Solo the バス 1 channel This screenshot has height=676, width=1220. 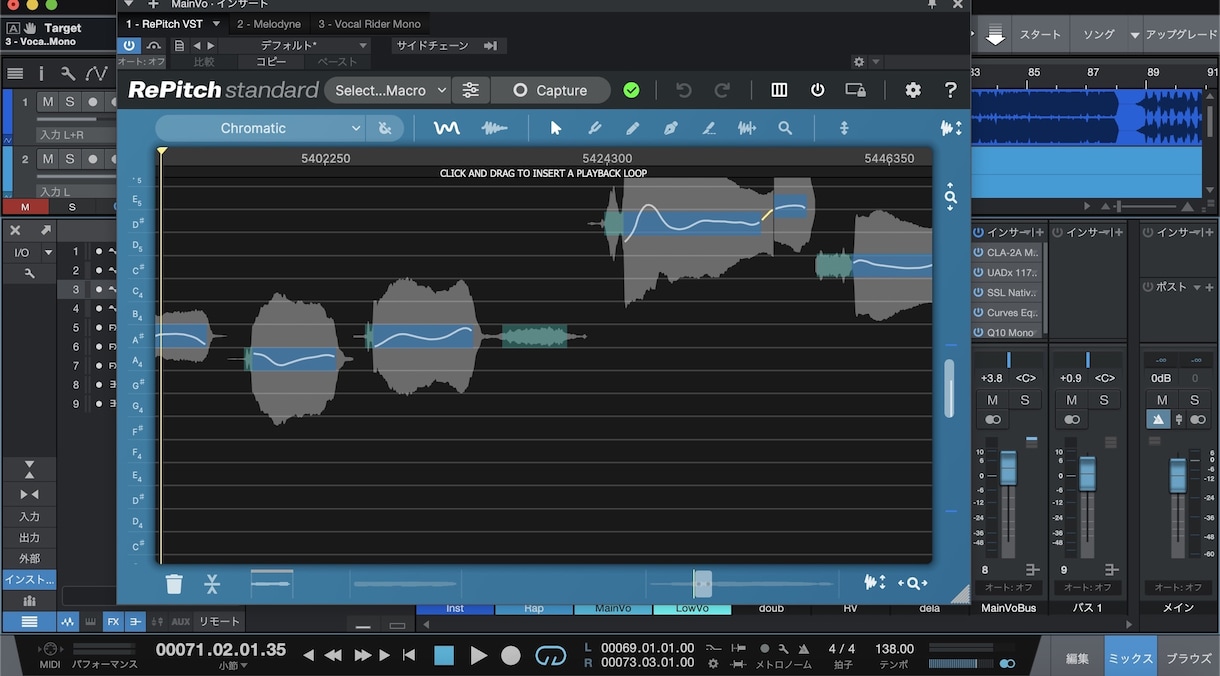(1104, 400)
